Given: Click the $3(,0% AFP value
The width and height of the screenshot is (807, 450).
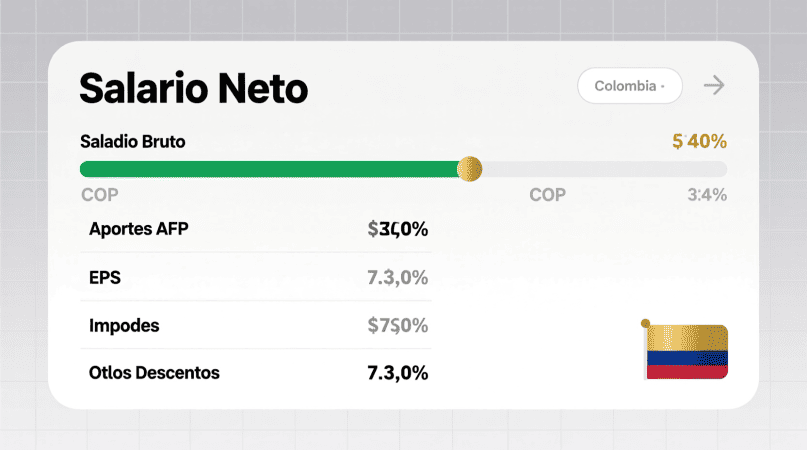Looking at the screenshot, I should 398,229.
